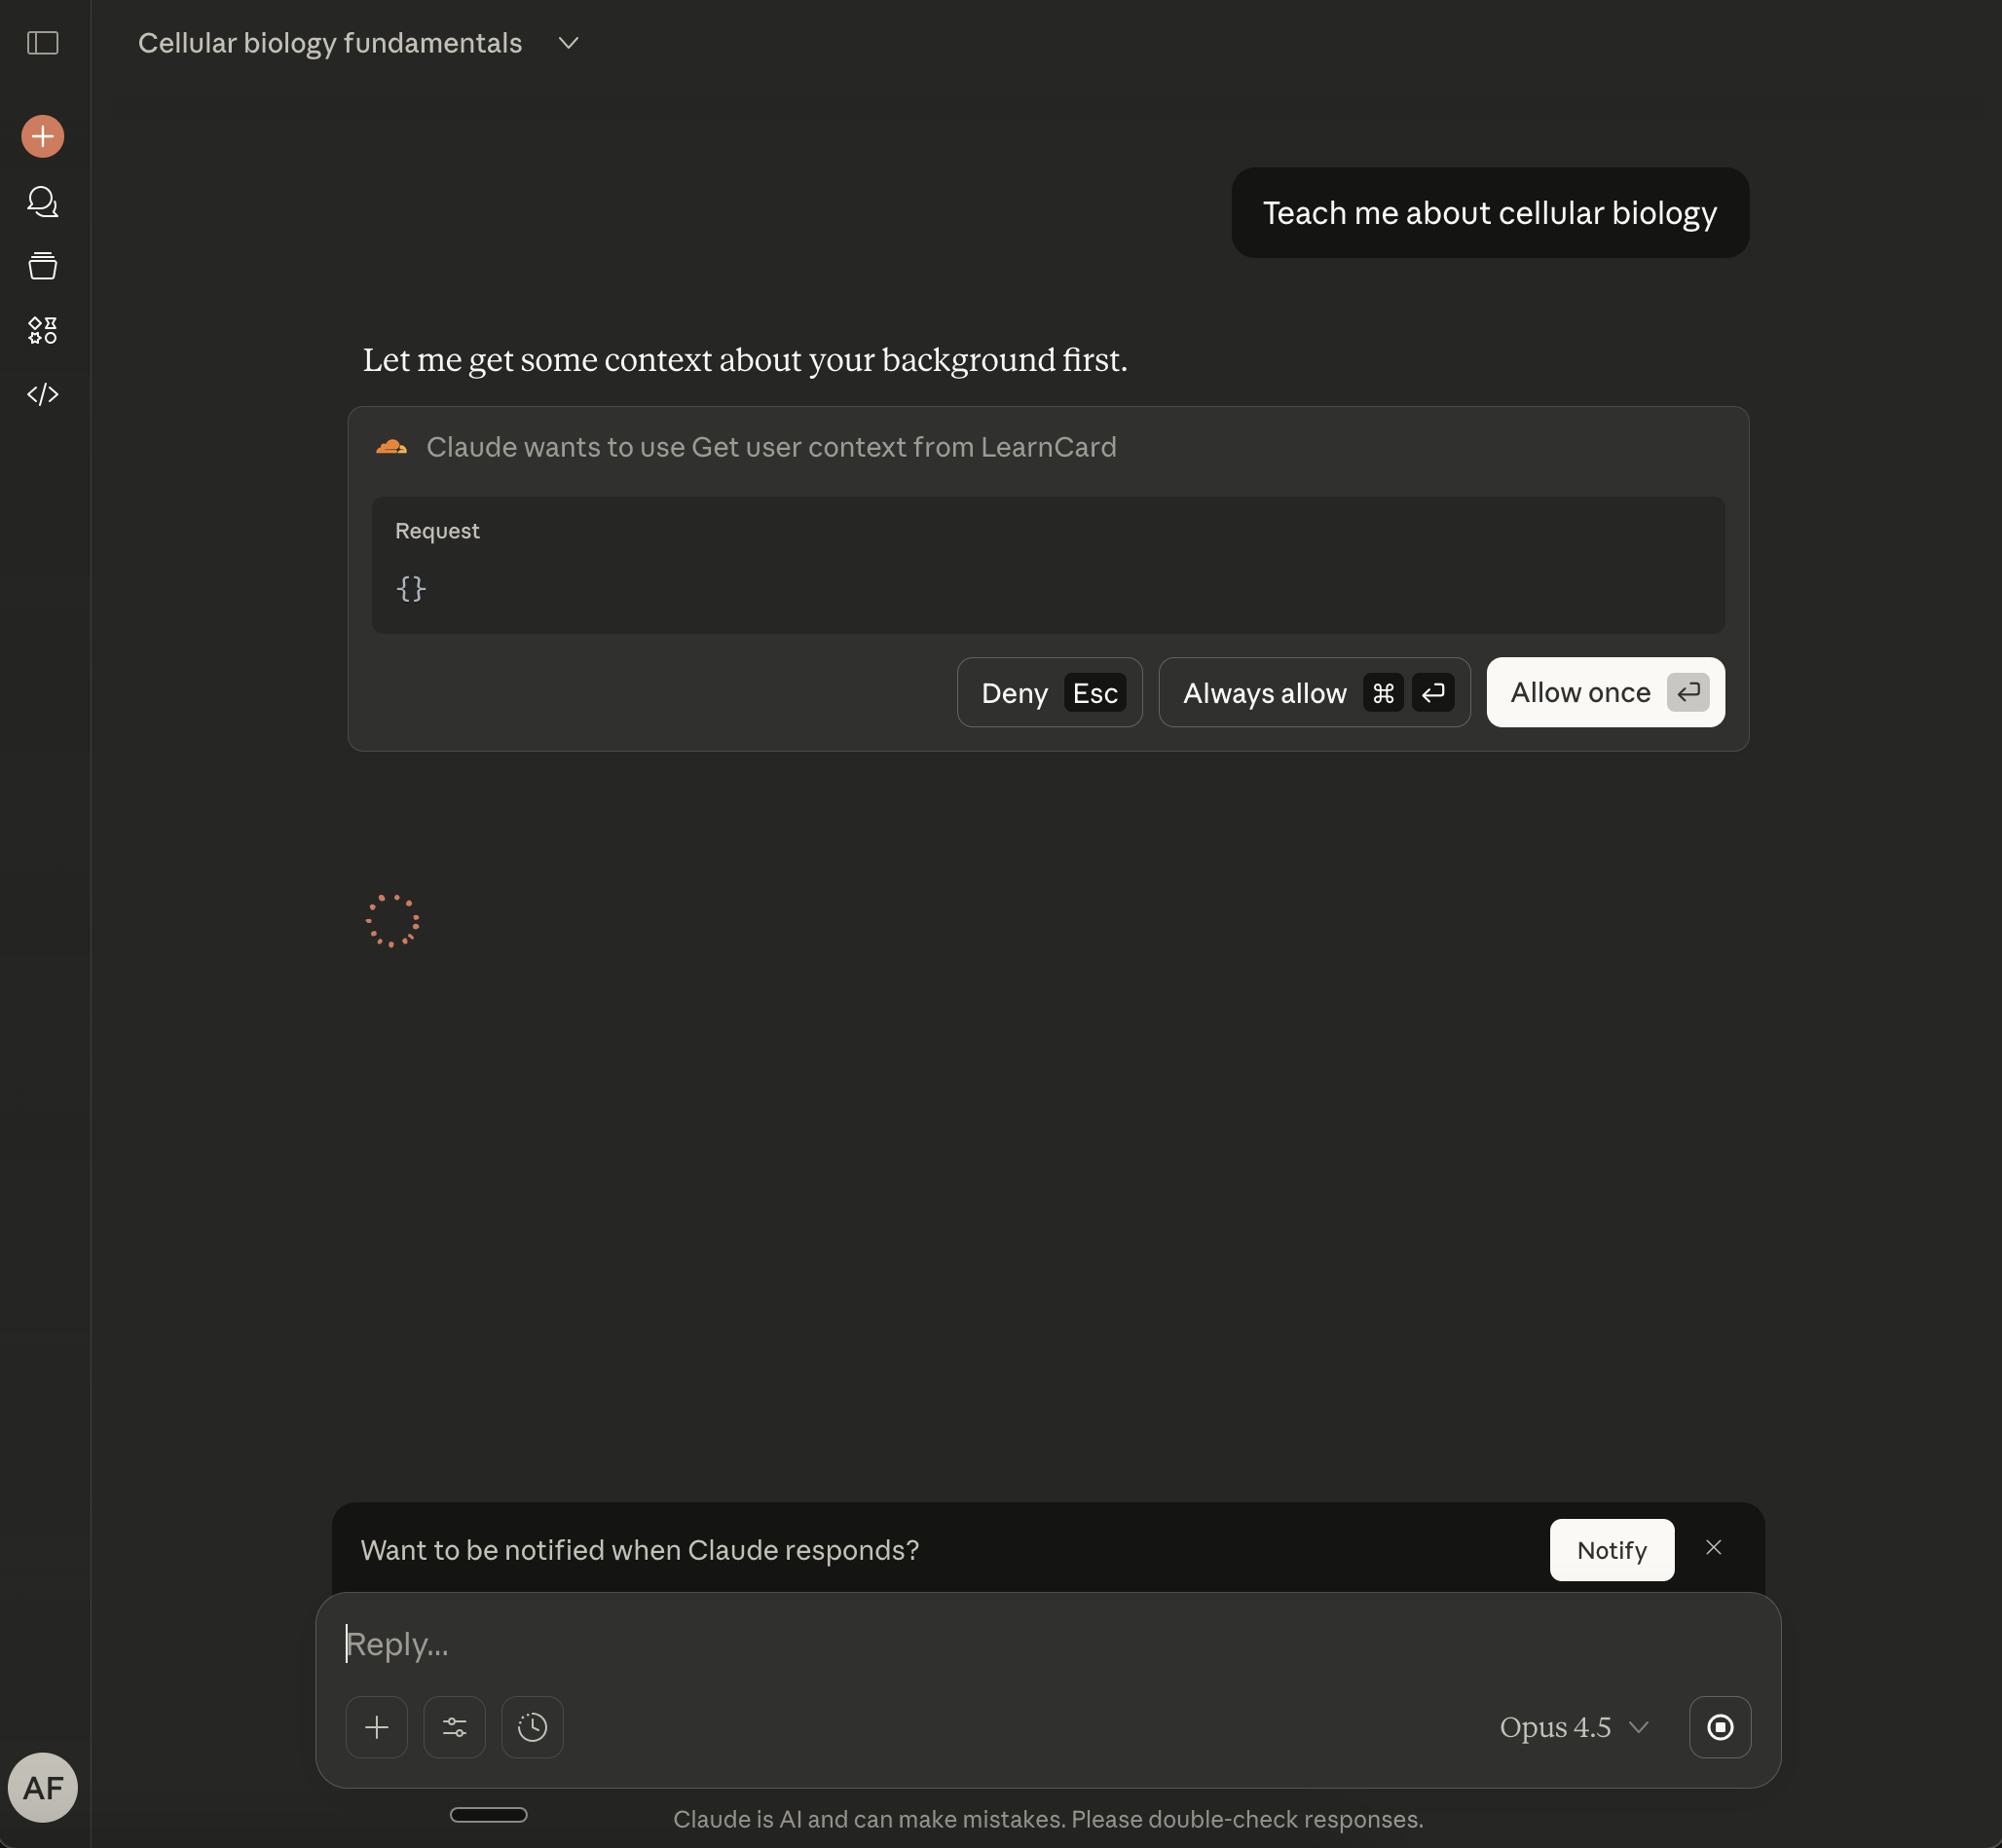Screen dimensions: 2002x1848
Task: Toggle the sidebar panel icon
Action: (43, 43)
